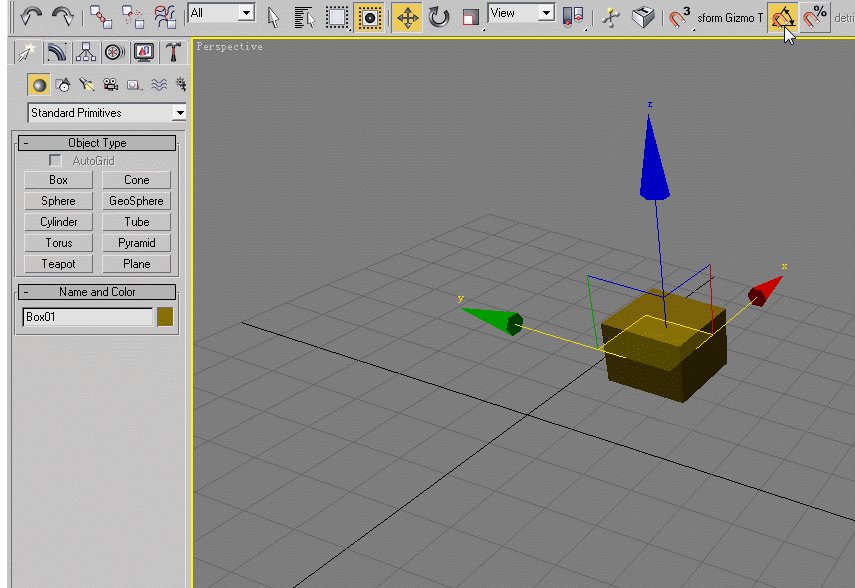The width and height of the screenshot is (855, 588).
Task: Switch to Select and Rotate tool
Action: tap(438, 17)
